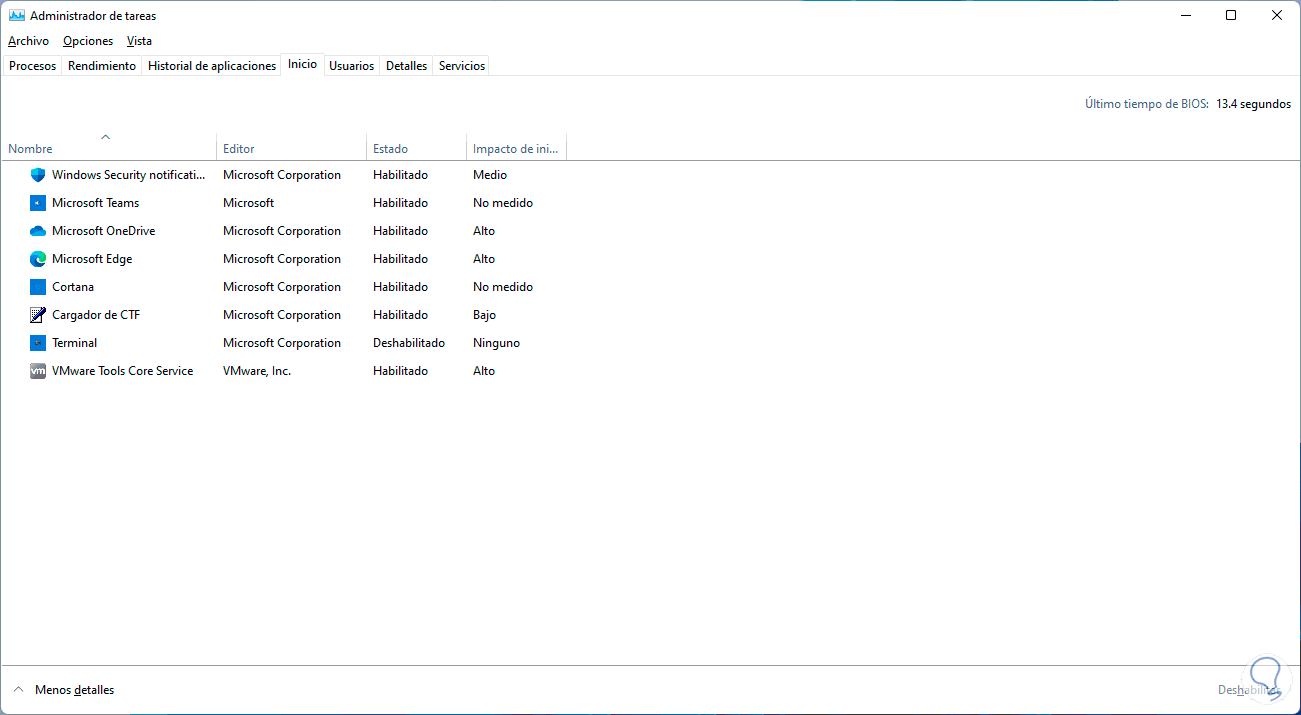
Task: Click the Cargador de CTF icon
Action: 38,315
